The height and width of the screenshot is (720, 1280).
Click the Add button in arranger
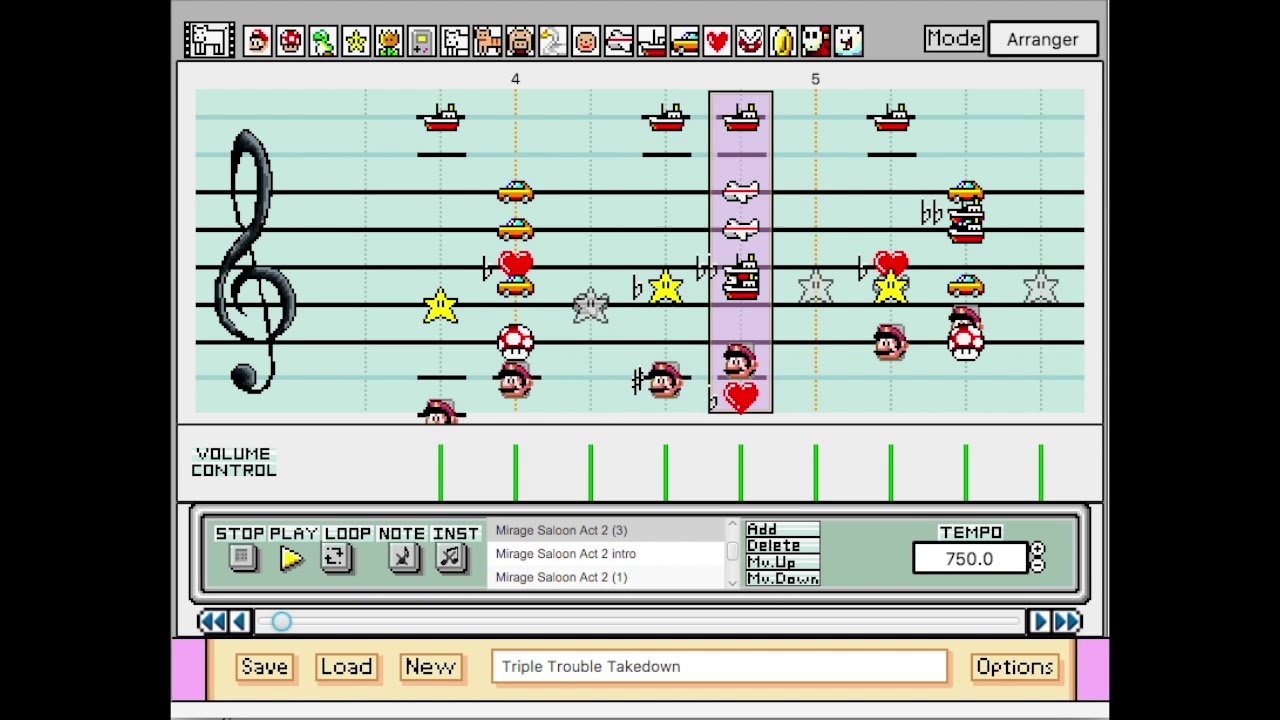[x=782, y=529]
